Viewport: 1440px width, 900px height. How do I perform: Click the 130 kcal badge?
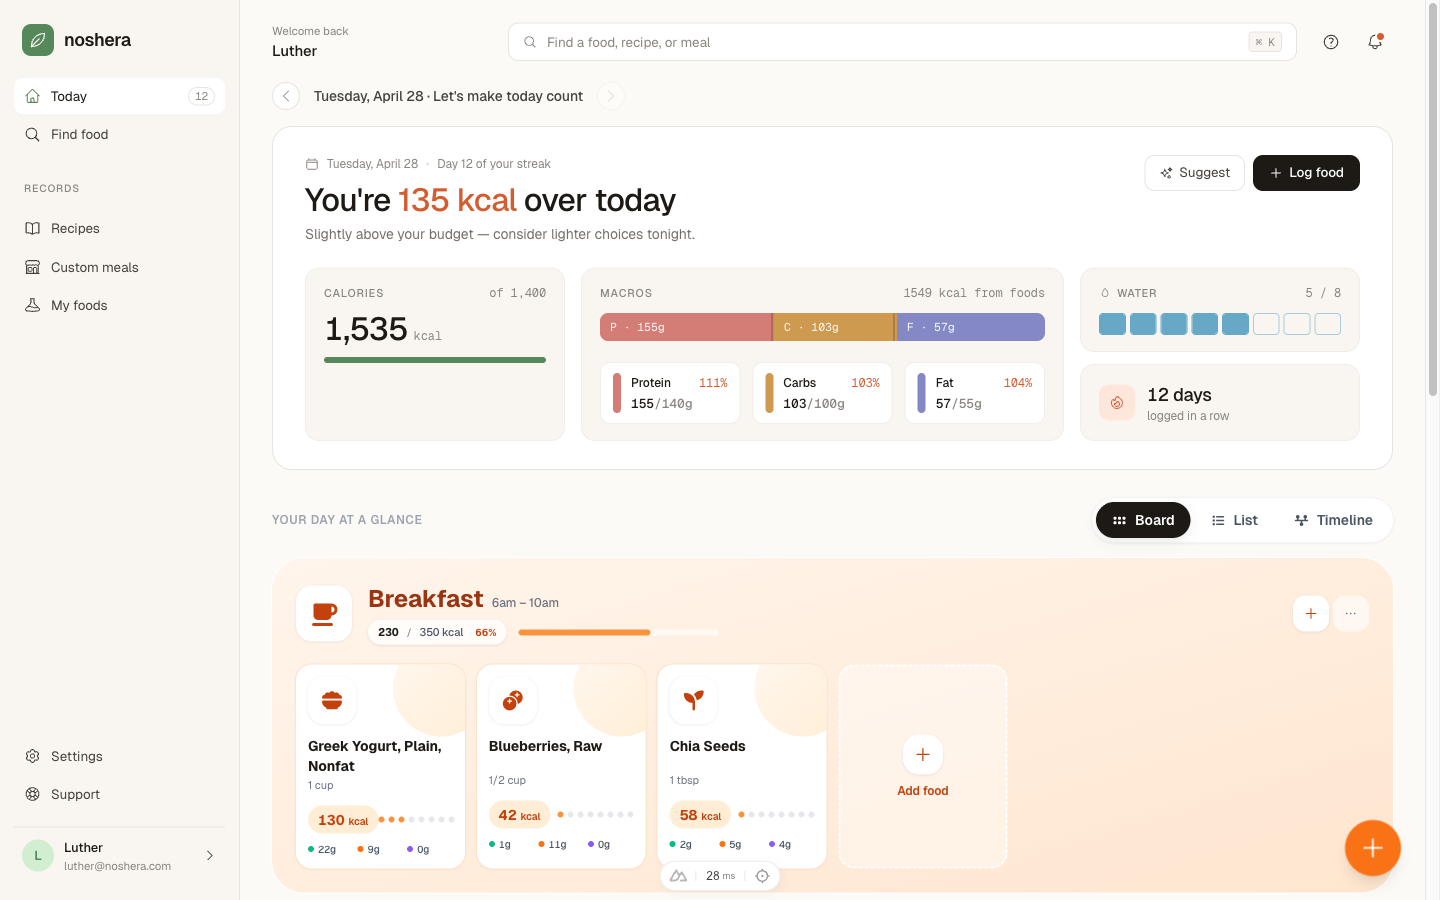coord(343,820)
